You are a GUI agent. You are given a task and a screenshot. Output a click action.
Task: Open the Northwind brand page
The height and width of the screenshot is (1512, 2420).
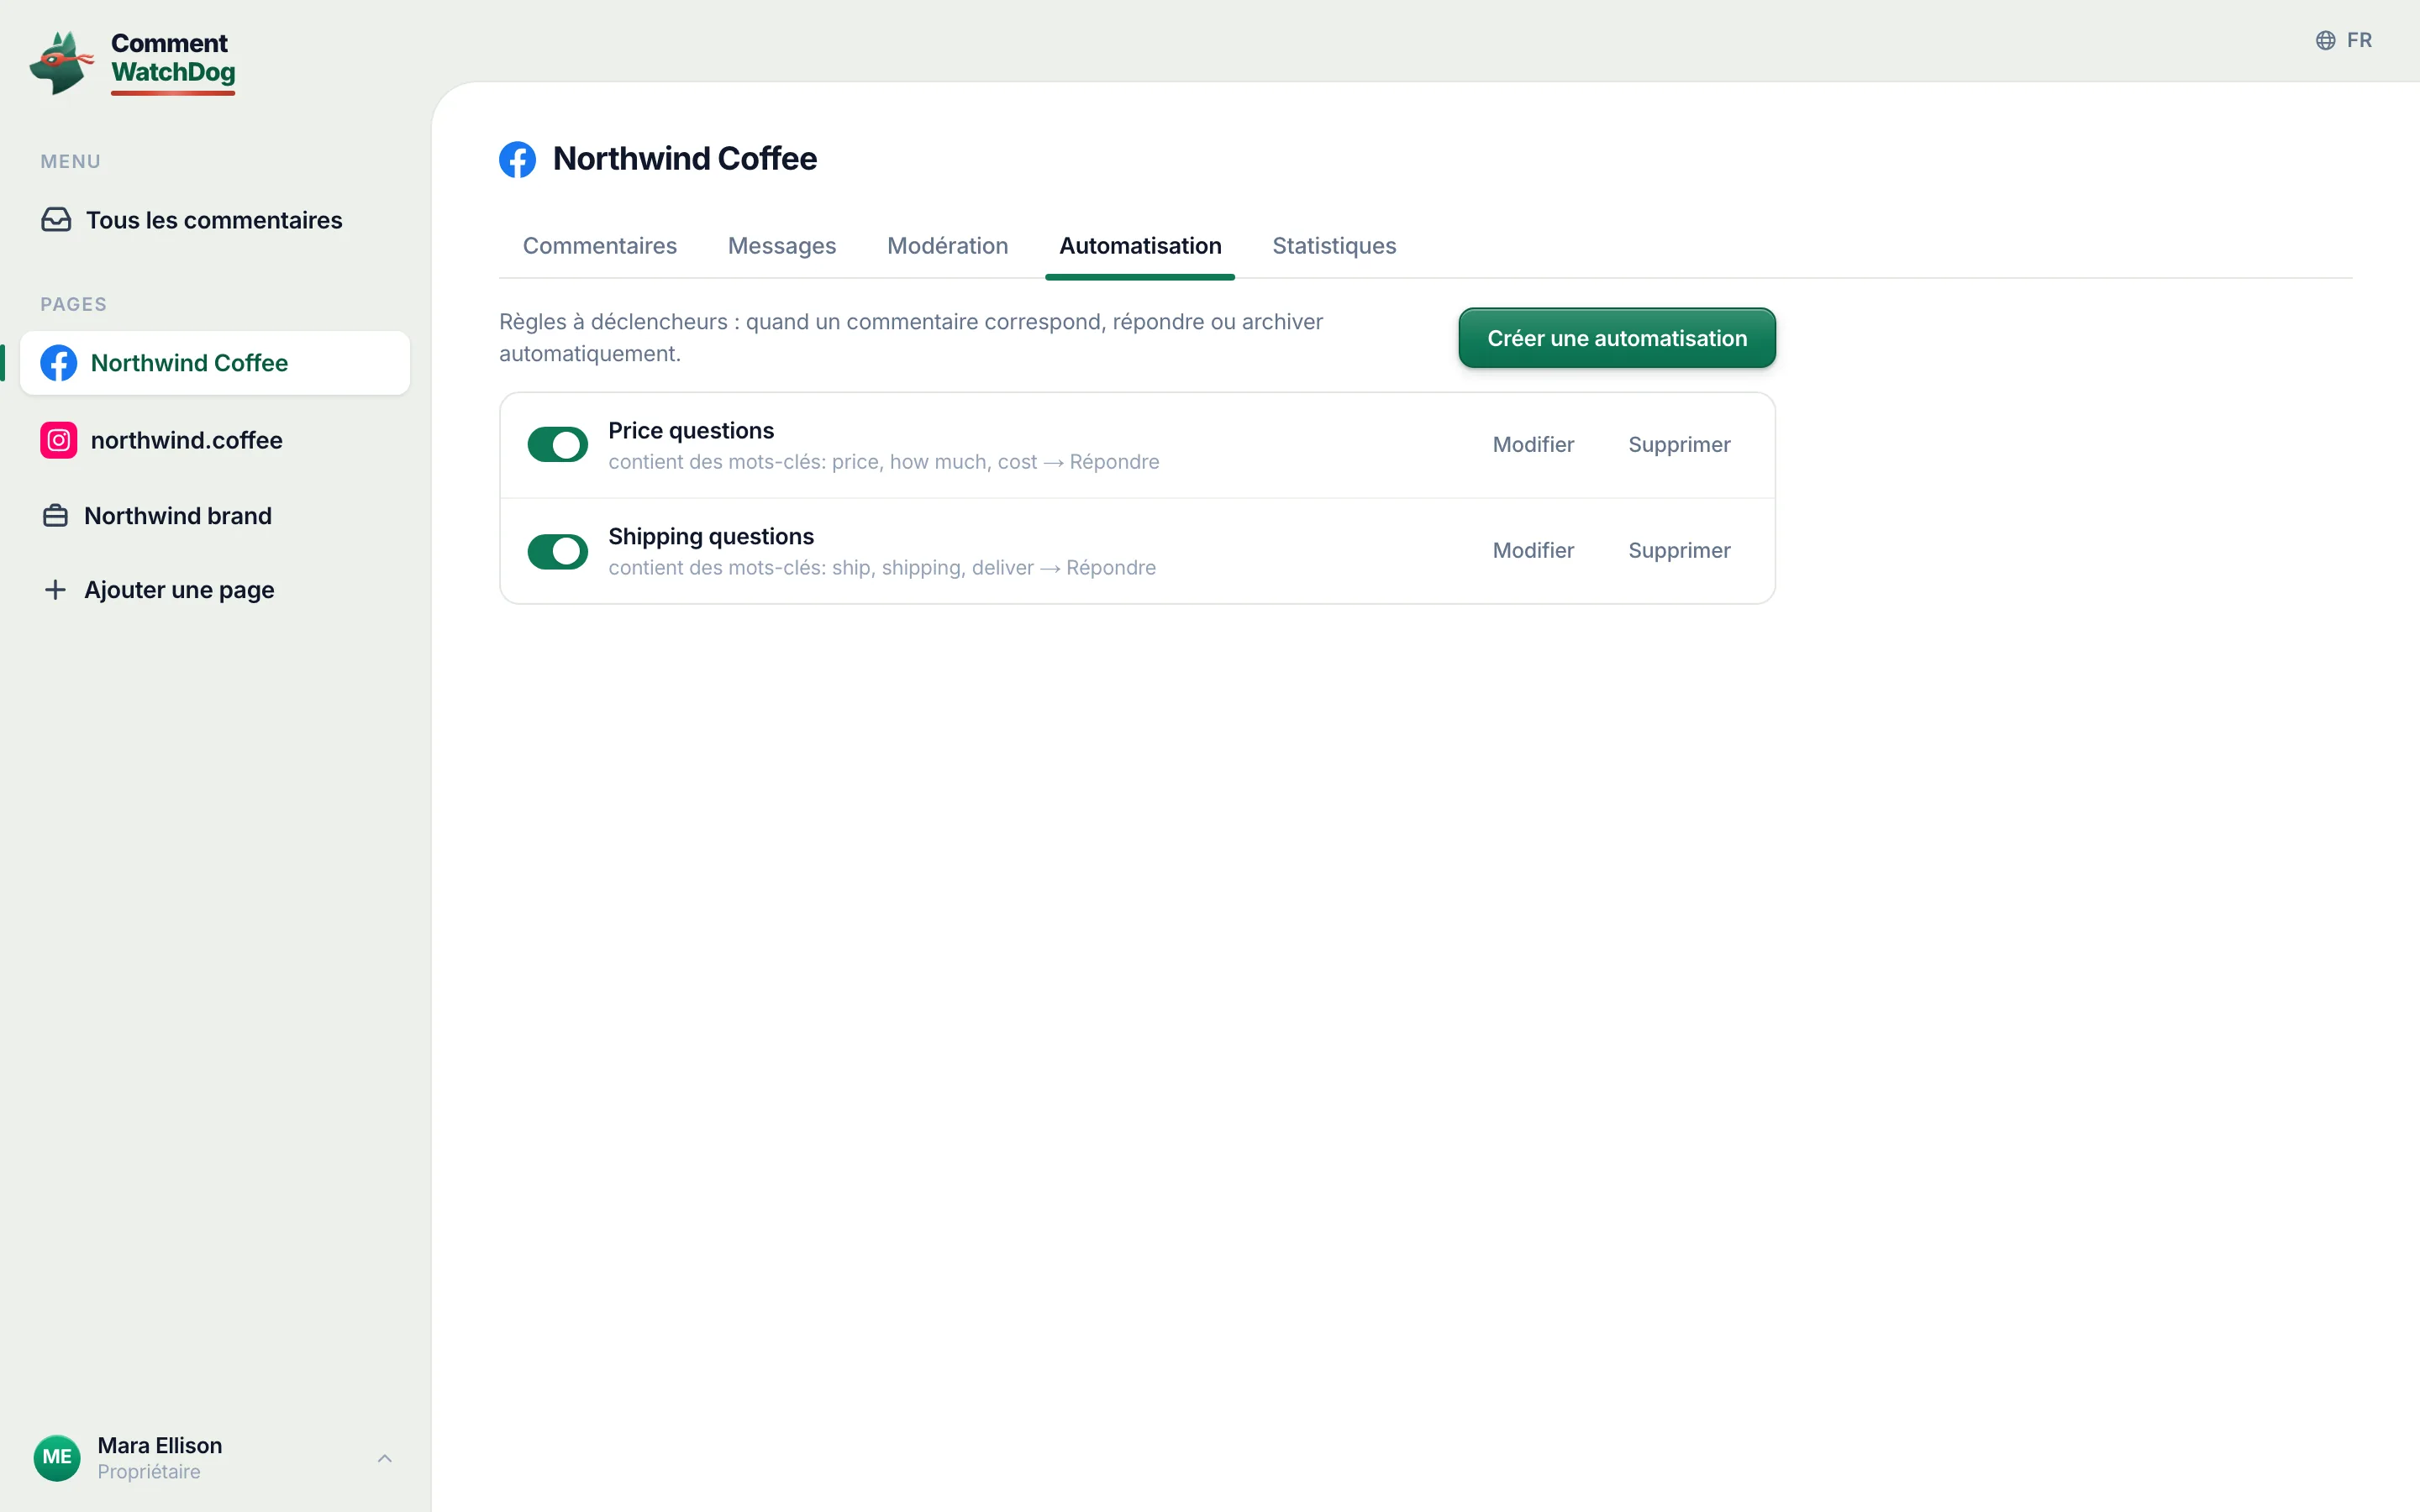pos(215,516)
